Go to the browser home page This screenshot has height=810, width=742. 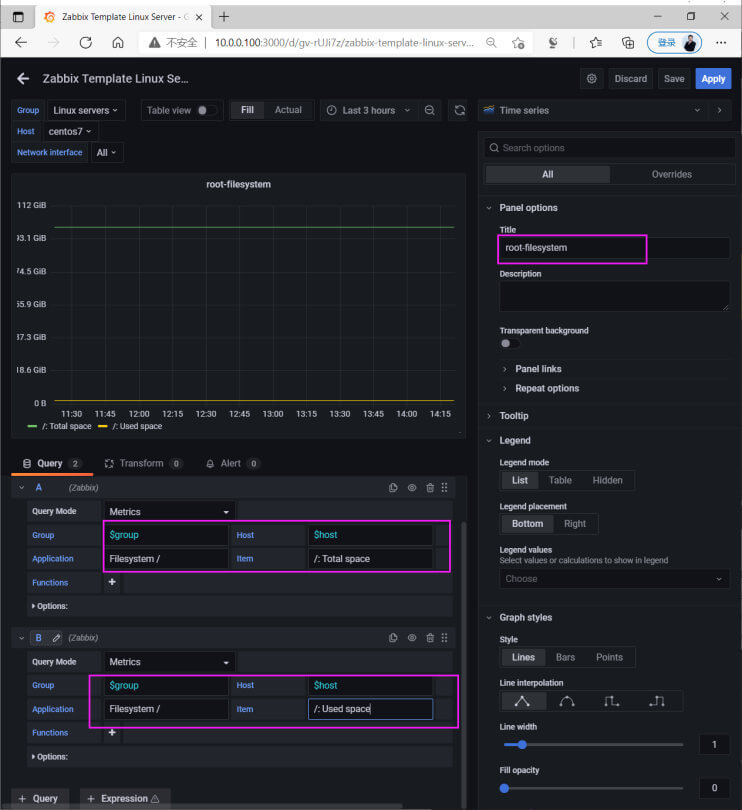118,42
